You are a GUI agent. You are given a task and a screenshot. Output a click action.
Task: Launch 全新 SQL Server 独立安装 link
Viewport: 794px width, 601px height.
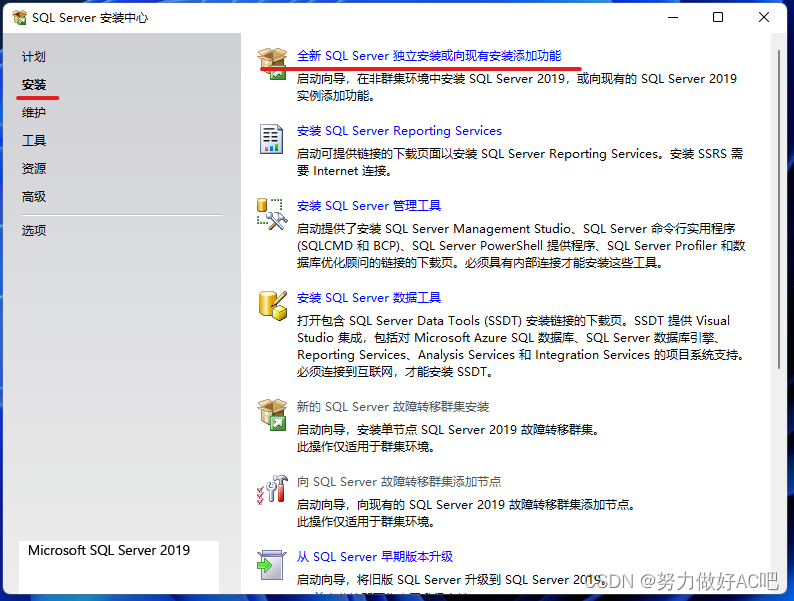(x=429, y=56)
